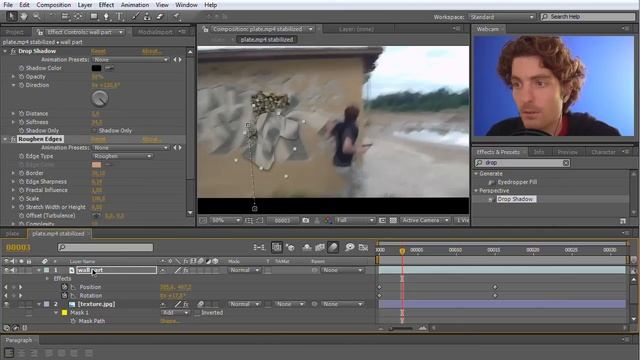640x360 pixels.
Task: Open Drop Shadow Animation Presets dropdown
Action: pos(130,60)
